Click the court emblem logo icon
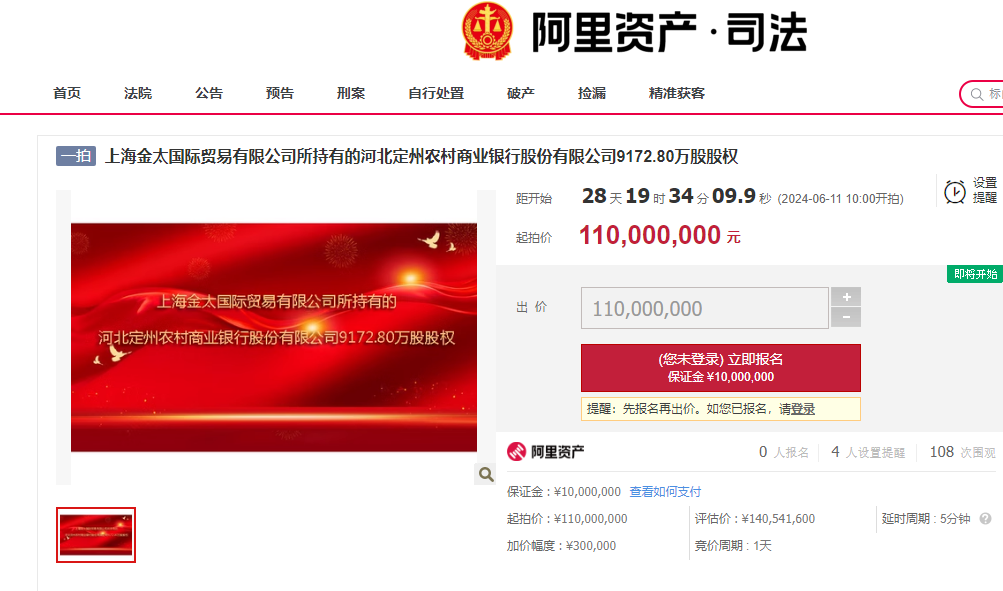 [487, 31]
